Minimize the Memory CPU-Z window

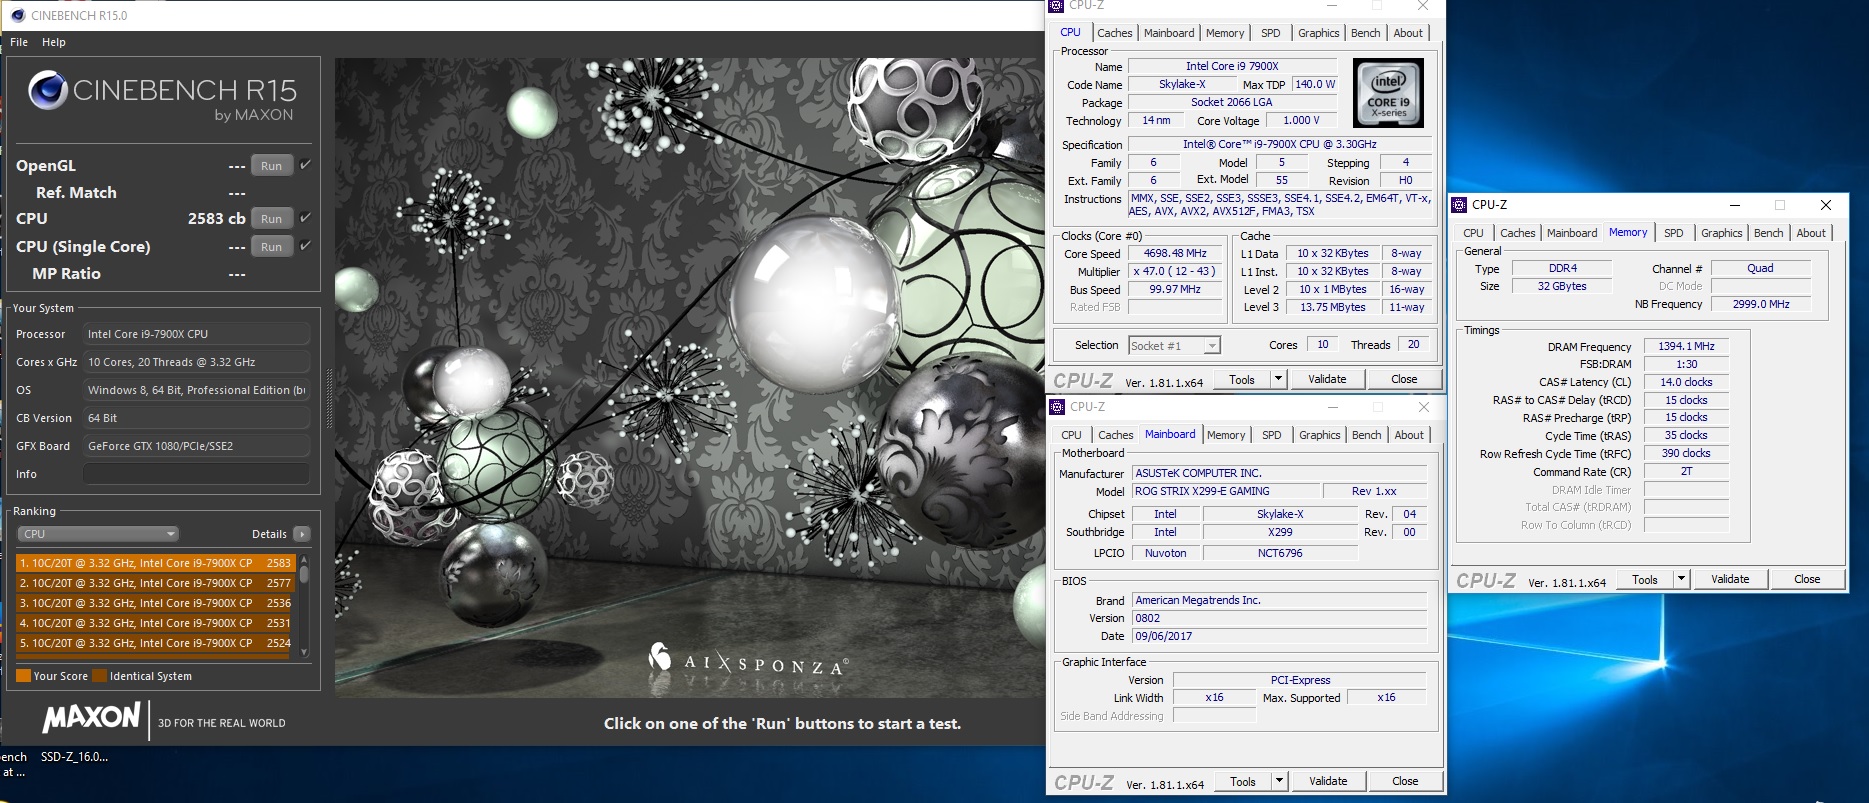pyautogui.click(x=1733, y=205)
